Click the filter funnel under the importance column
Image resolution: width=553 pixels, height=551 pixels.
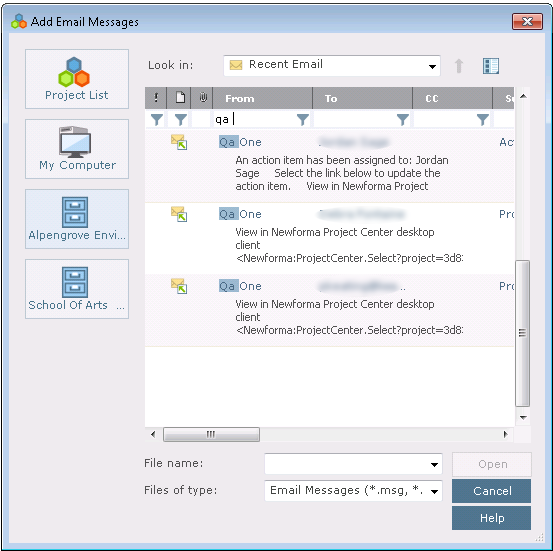[x=157, y=120]
